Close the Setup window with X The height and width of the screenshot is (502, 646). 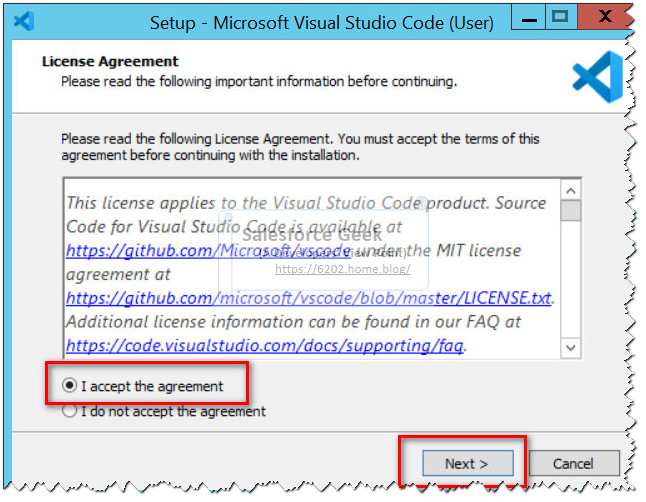(603, 16)
